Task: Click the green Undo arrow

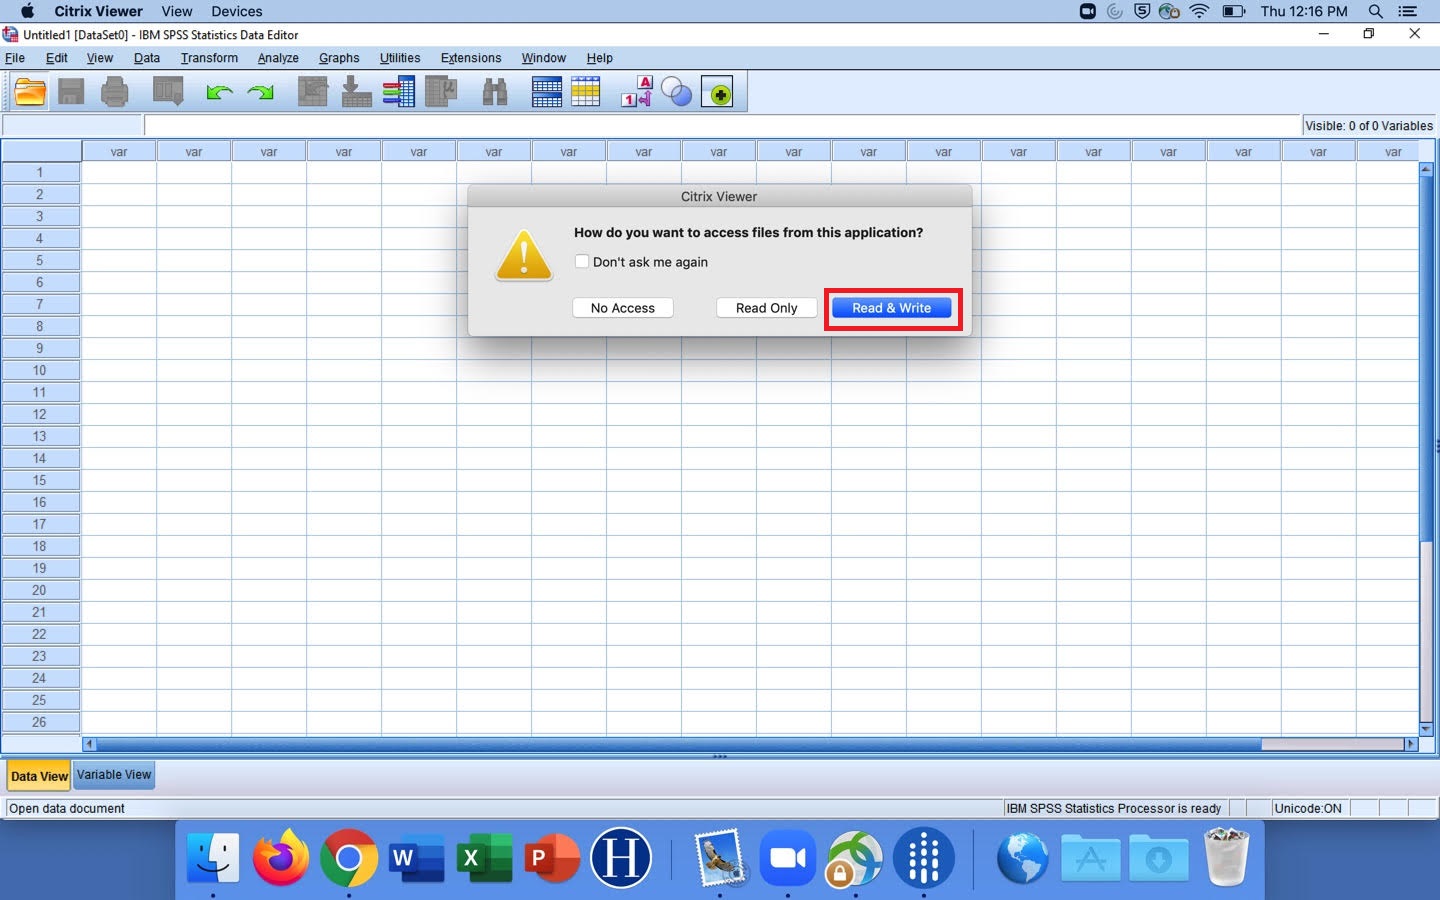Action: [x=219, y=93]
